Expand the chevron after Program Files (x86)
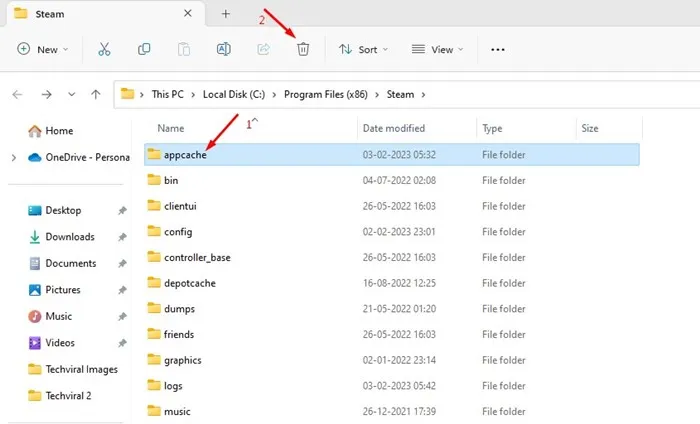This screenshot has width=700, height=424. [377, 95]
